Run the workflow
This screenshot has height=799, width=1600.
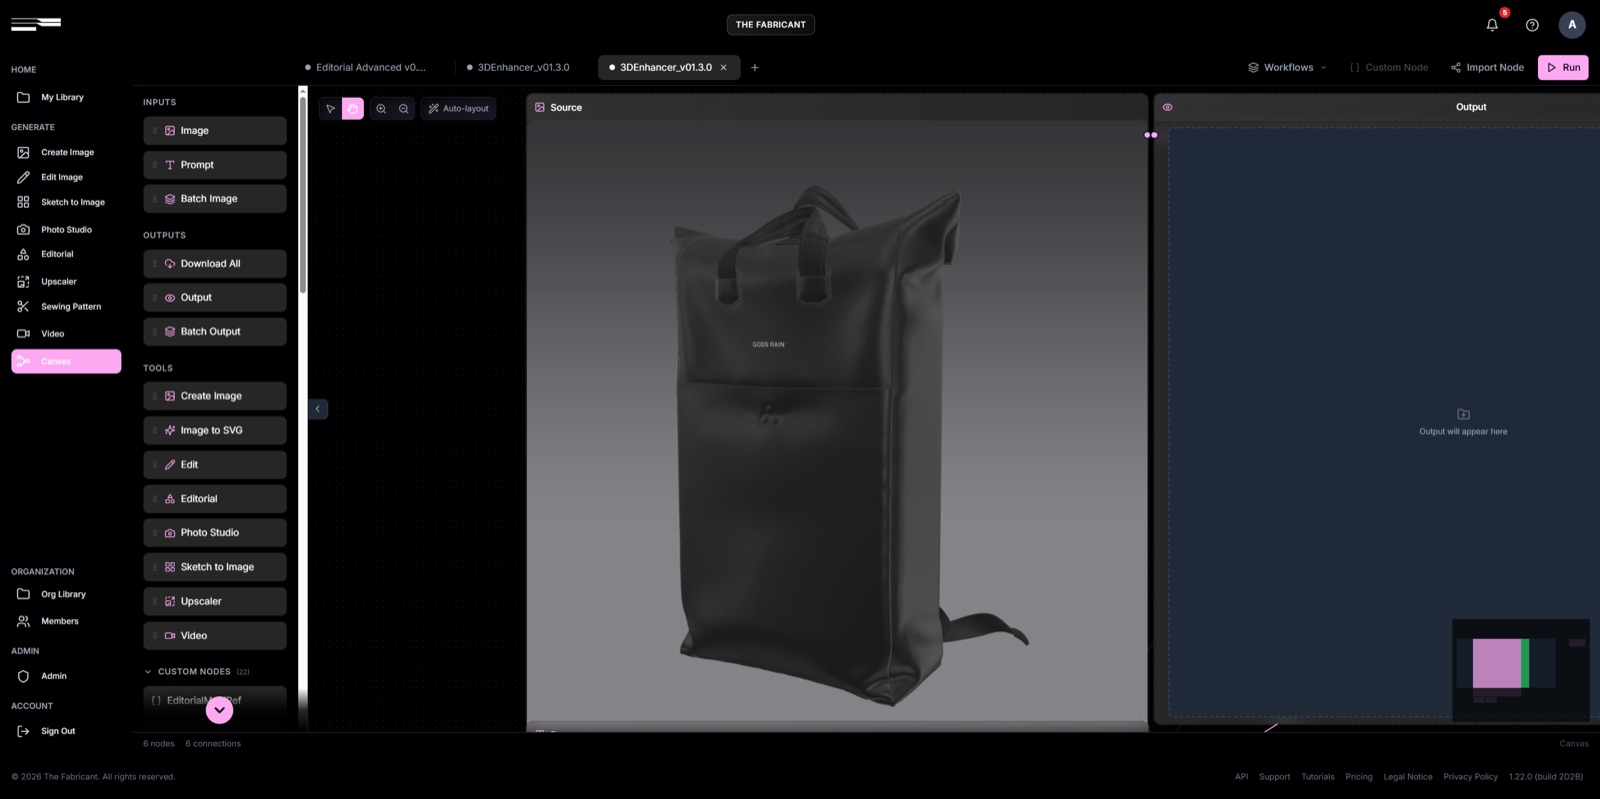(1563, 68)
